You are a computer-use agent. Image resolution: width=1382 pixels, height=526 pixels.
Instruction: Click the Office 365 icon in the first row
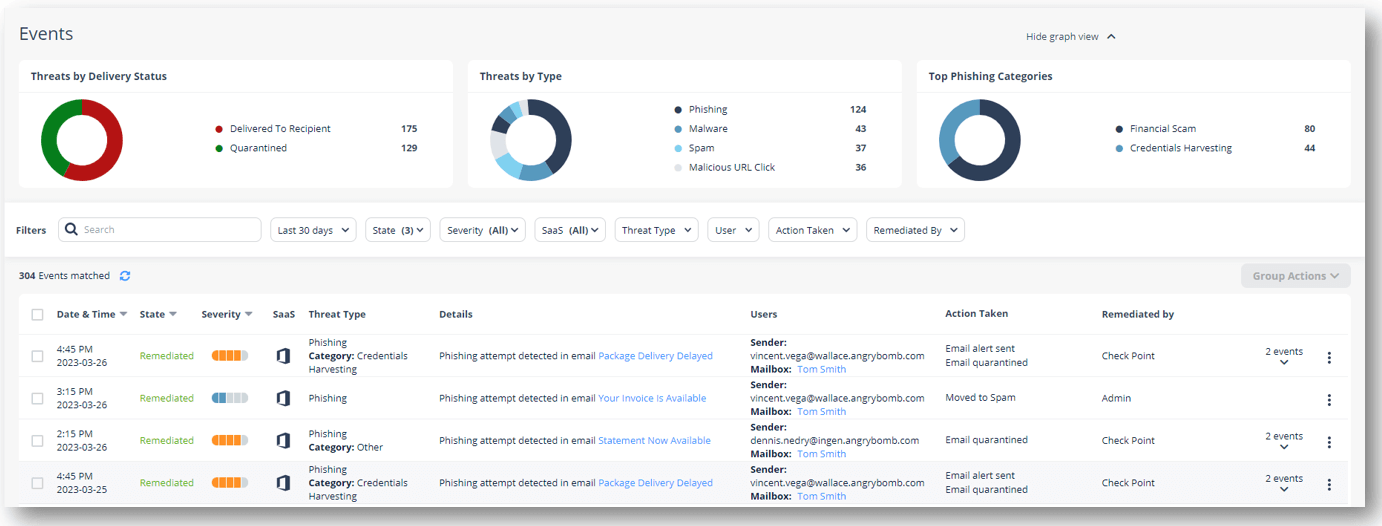click(283, 356)
